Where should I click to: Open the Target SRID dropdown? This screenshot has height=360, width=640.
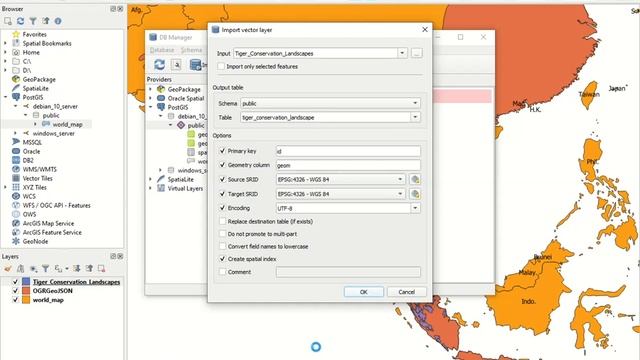pos(400,194)
